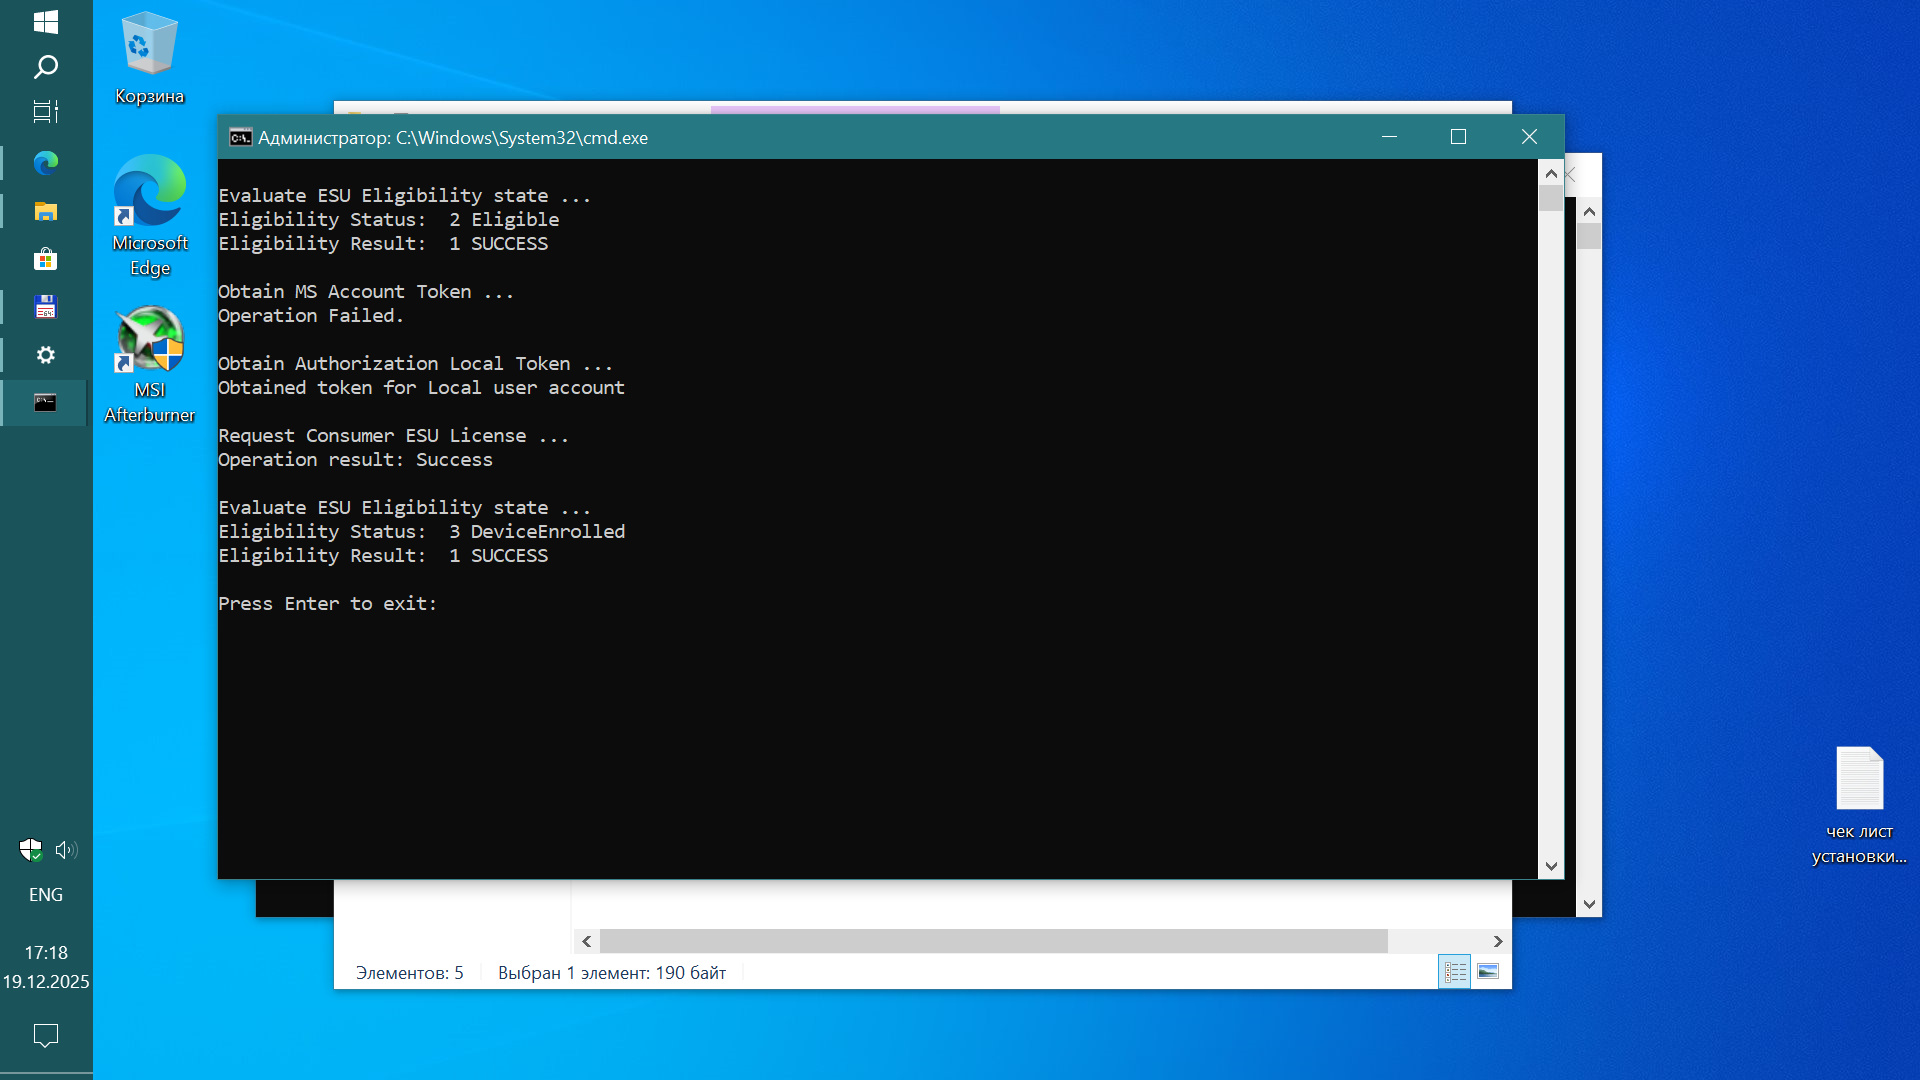Image resolution: width=1920 pixels, height=1080 pixels.
Task: Open the clock and date flyout
Action: pyautogui.click(x=46, y=967)
